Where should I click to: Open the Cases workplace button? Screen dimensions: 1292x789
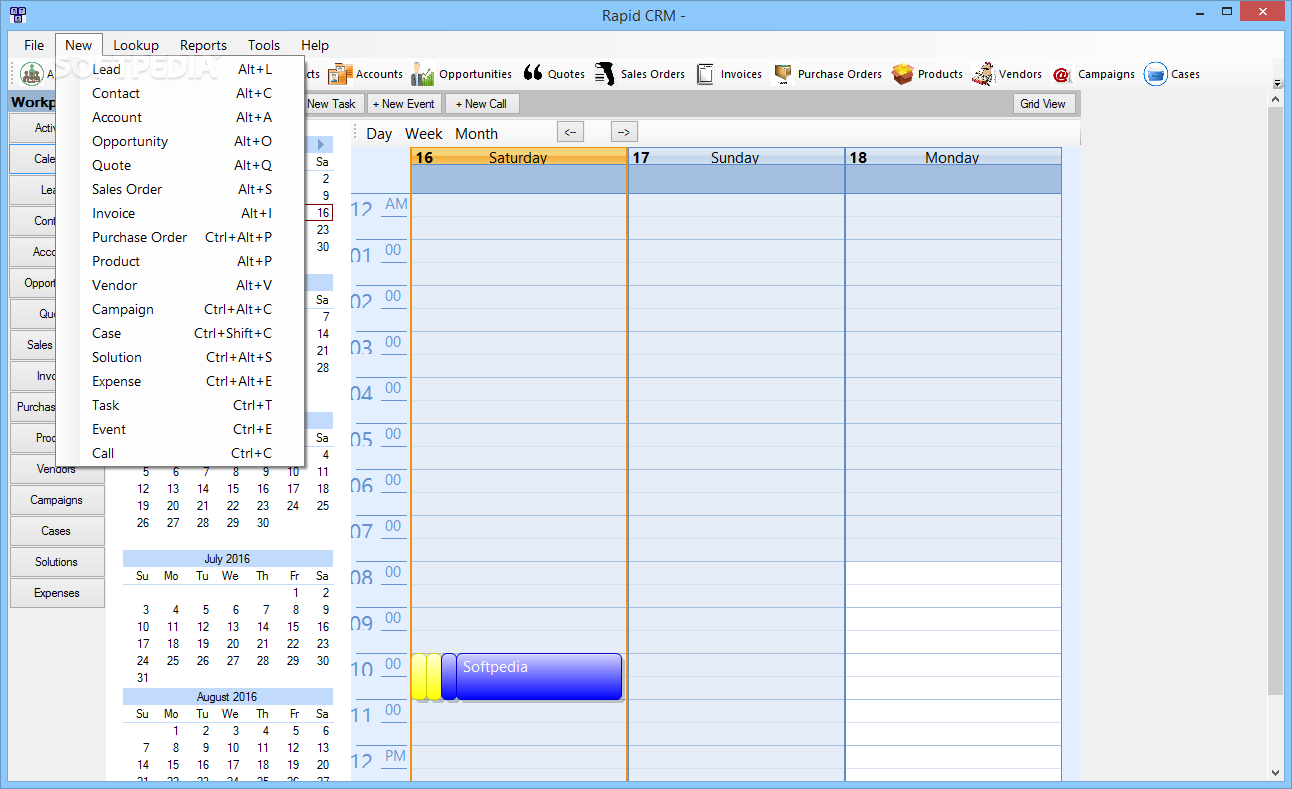pos(57,531)
